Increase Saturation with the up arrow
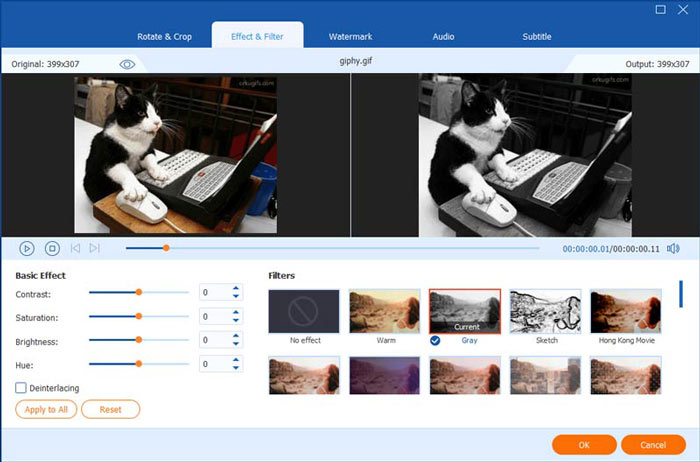The image size is (700, 462). click(x=236, y=312)
